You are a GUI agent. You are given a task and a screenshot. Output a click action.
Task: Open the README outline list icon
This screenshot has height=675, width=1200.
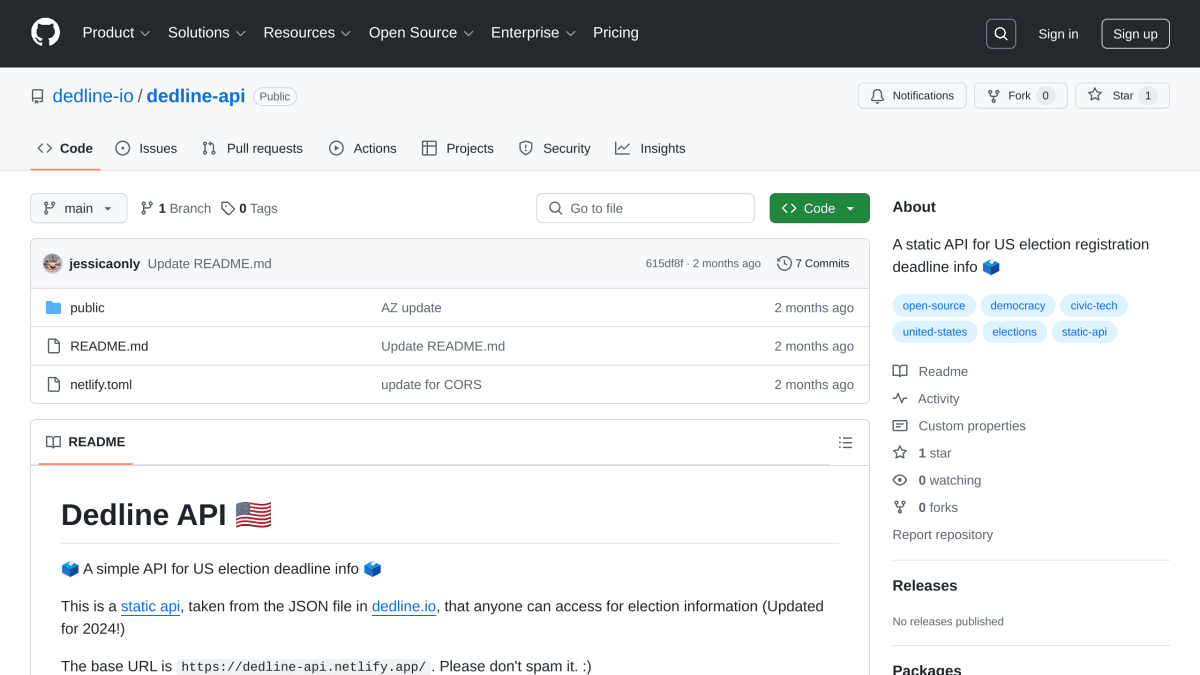[x=846, y=442]
